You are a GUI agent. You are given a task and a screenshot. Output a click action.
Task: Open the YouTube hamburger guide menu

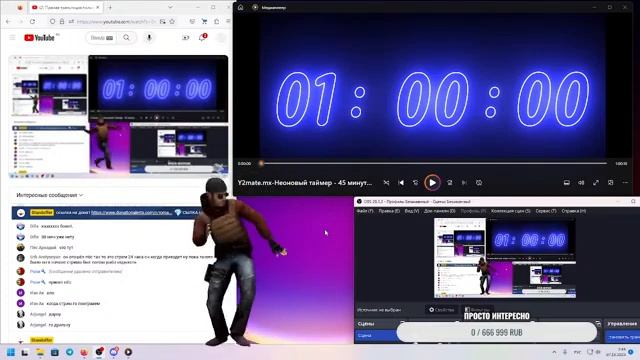[x=13, y=38]
